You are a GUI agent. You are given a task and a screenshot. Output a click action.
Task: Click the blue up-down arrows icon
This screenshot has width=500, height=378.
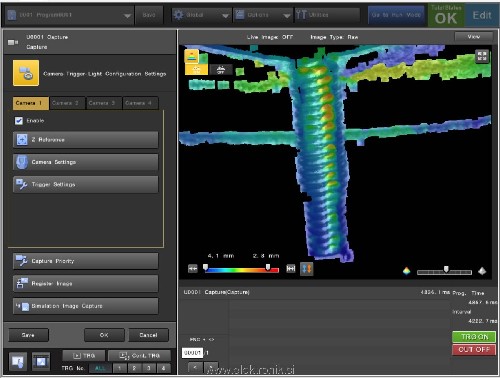pyautogui.click(x=307, y=269)
